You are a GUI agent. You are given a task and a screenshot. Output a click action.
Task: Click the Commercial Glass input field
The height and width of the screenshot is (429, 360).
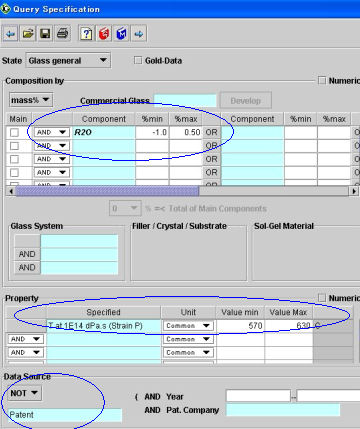click(185, 100)
